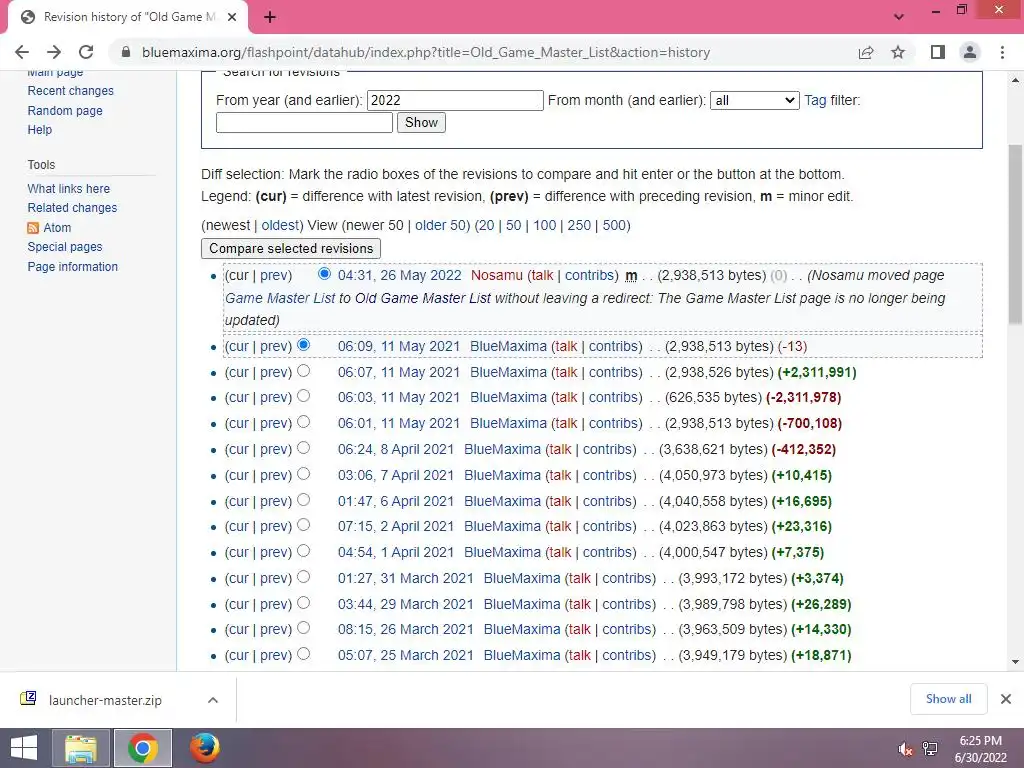1024x768 pixels.
Task: Close the downloads bar
Action: [1006, 699]
